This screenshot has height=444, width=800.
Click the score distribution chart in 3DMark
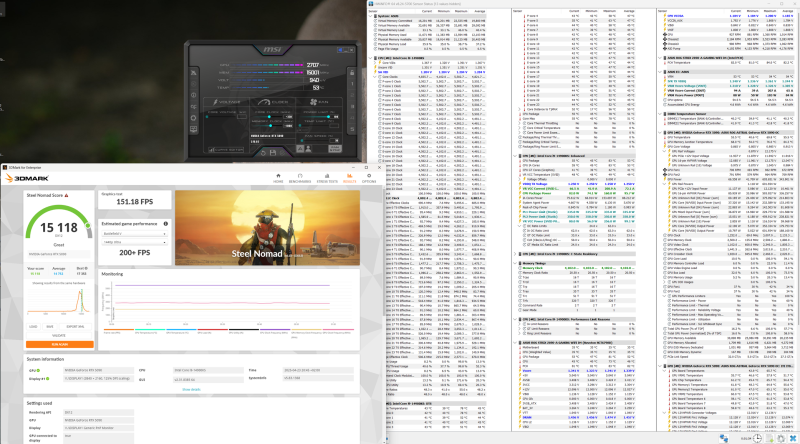[58, 302]
